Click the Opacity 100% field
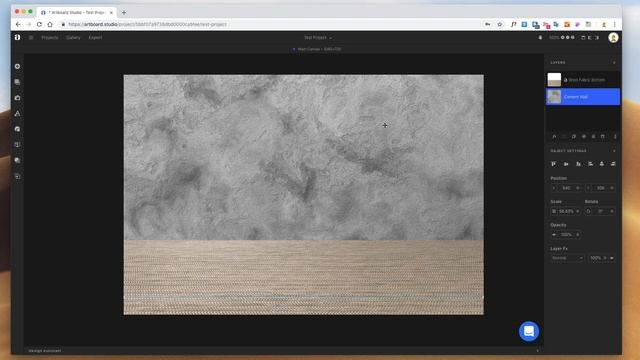 tap(566, 235)
